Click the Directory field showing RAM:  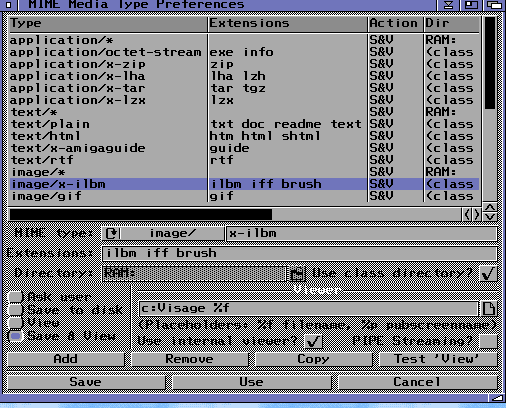click(194, 274)
